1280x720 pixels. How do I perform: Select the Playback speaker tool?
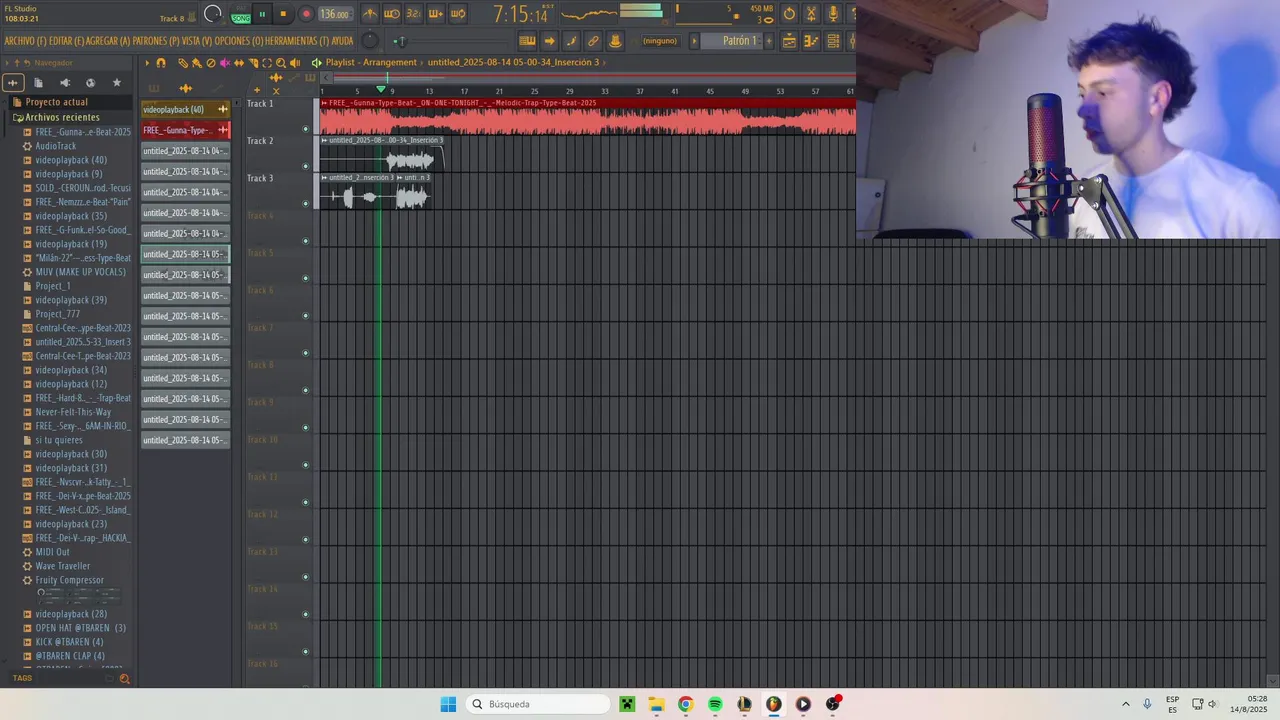pos(295,62)
